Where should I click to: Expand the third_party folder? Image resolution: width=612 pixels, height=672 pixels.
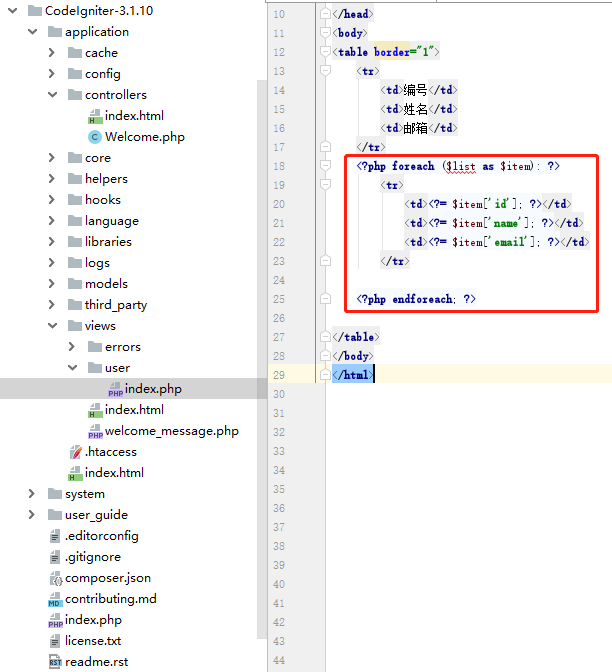point(52,304)
